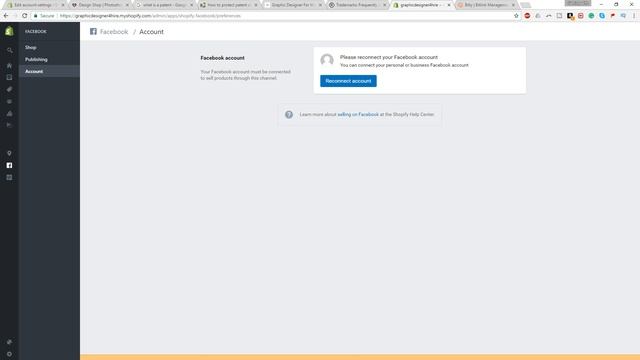Image resolution: width=640 pixels, height=360 pixels.
Task: Switch to the Edit account settings tab
Action: 36,5
